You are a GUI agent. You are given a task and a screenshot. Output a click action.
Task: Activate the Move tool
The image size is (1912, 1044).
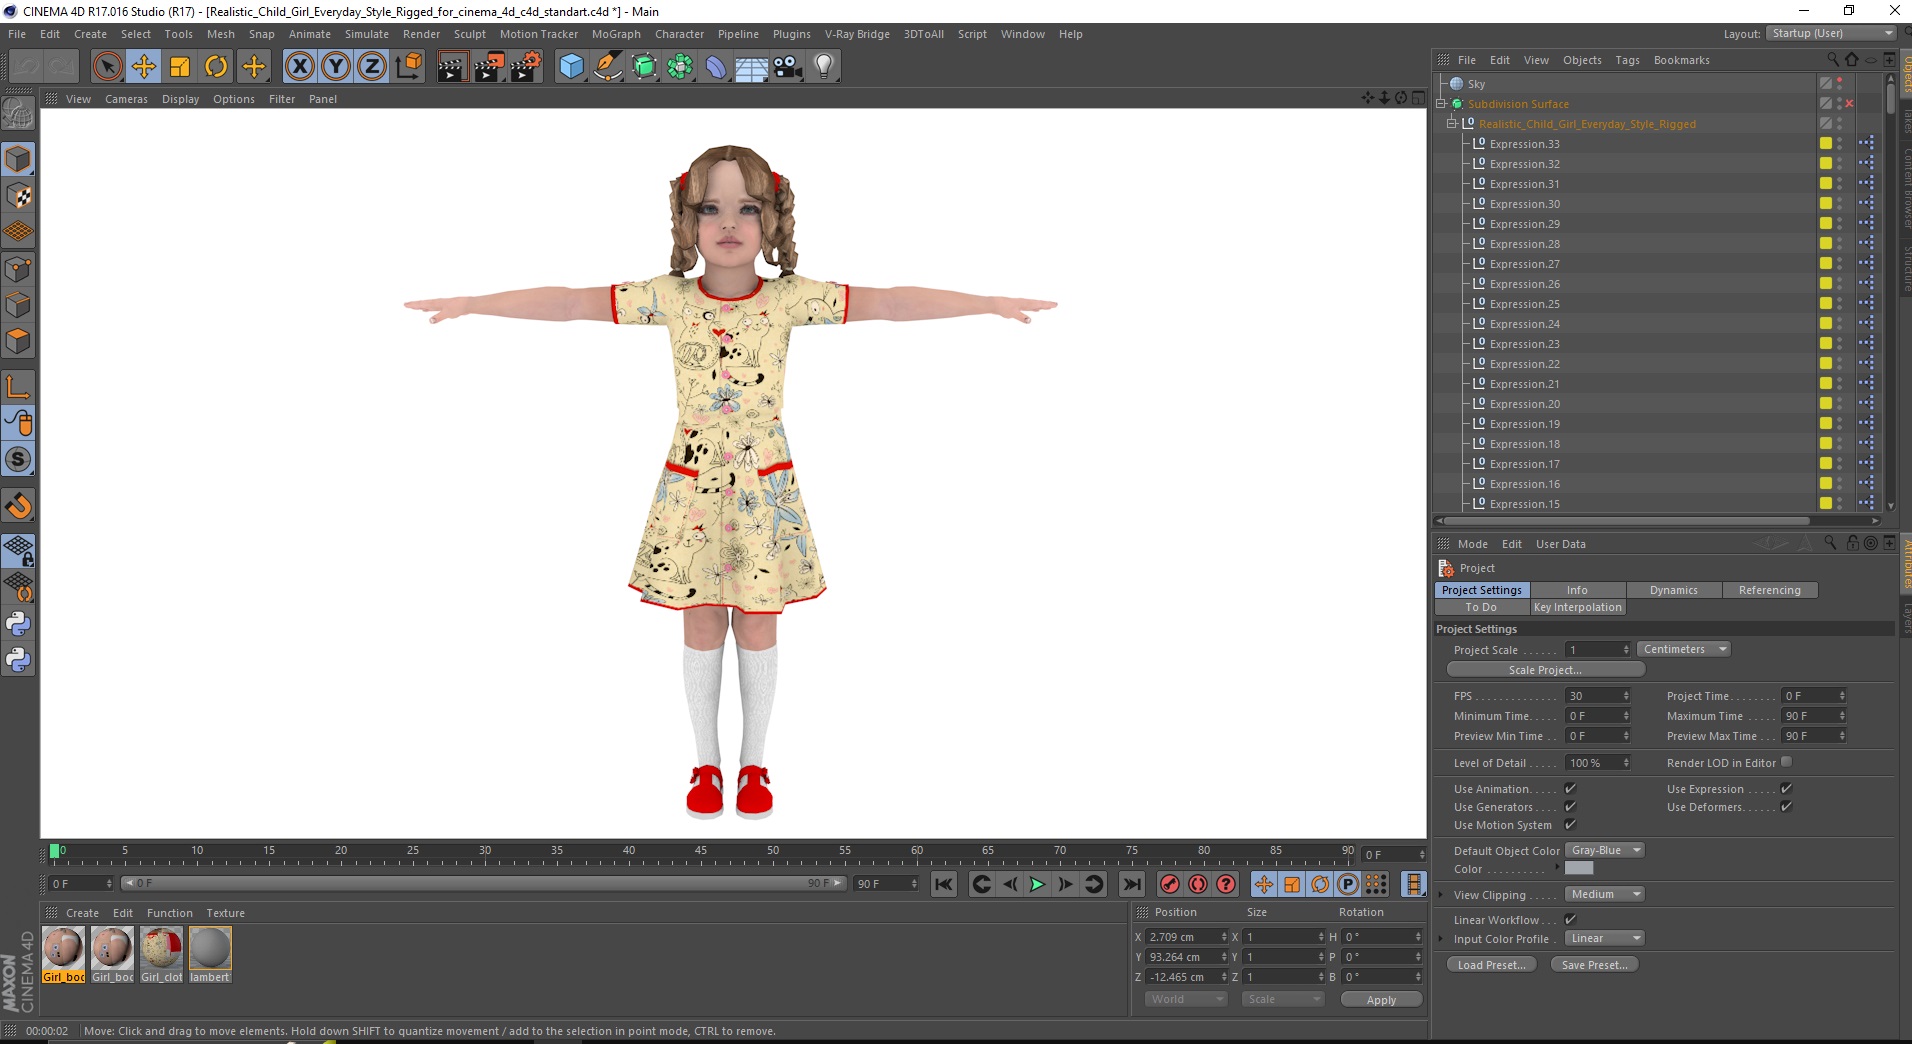(x=144, y=67)
